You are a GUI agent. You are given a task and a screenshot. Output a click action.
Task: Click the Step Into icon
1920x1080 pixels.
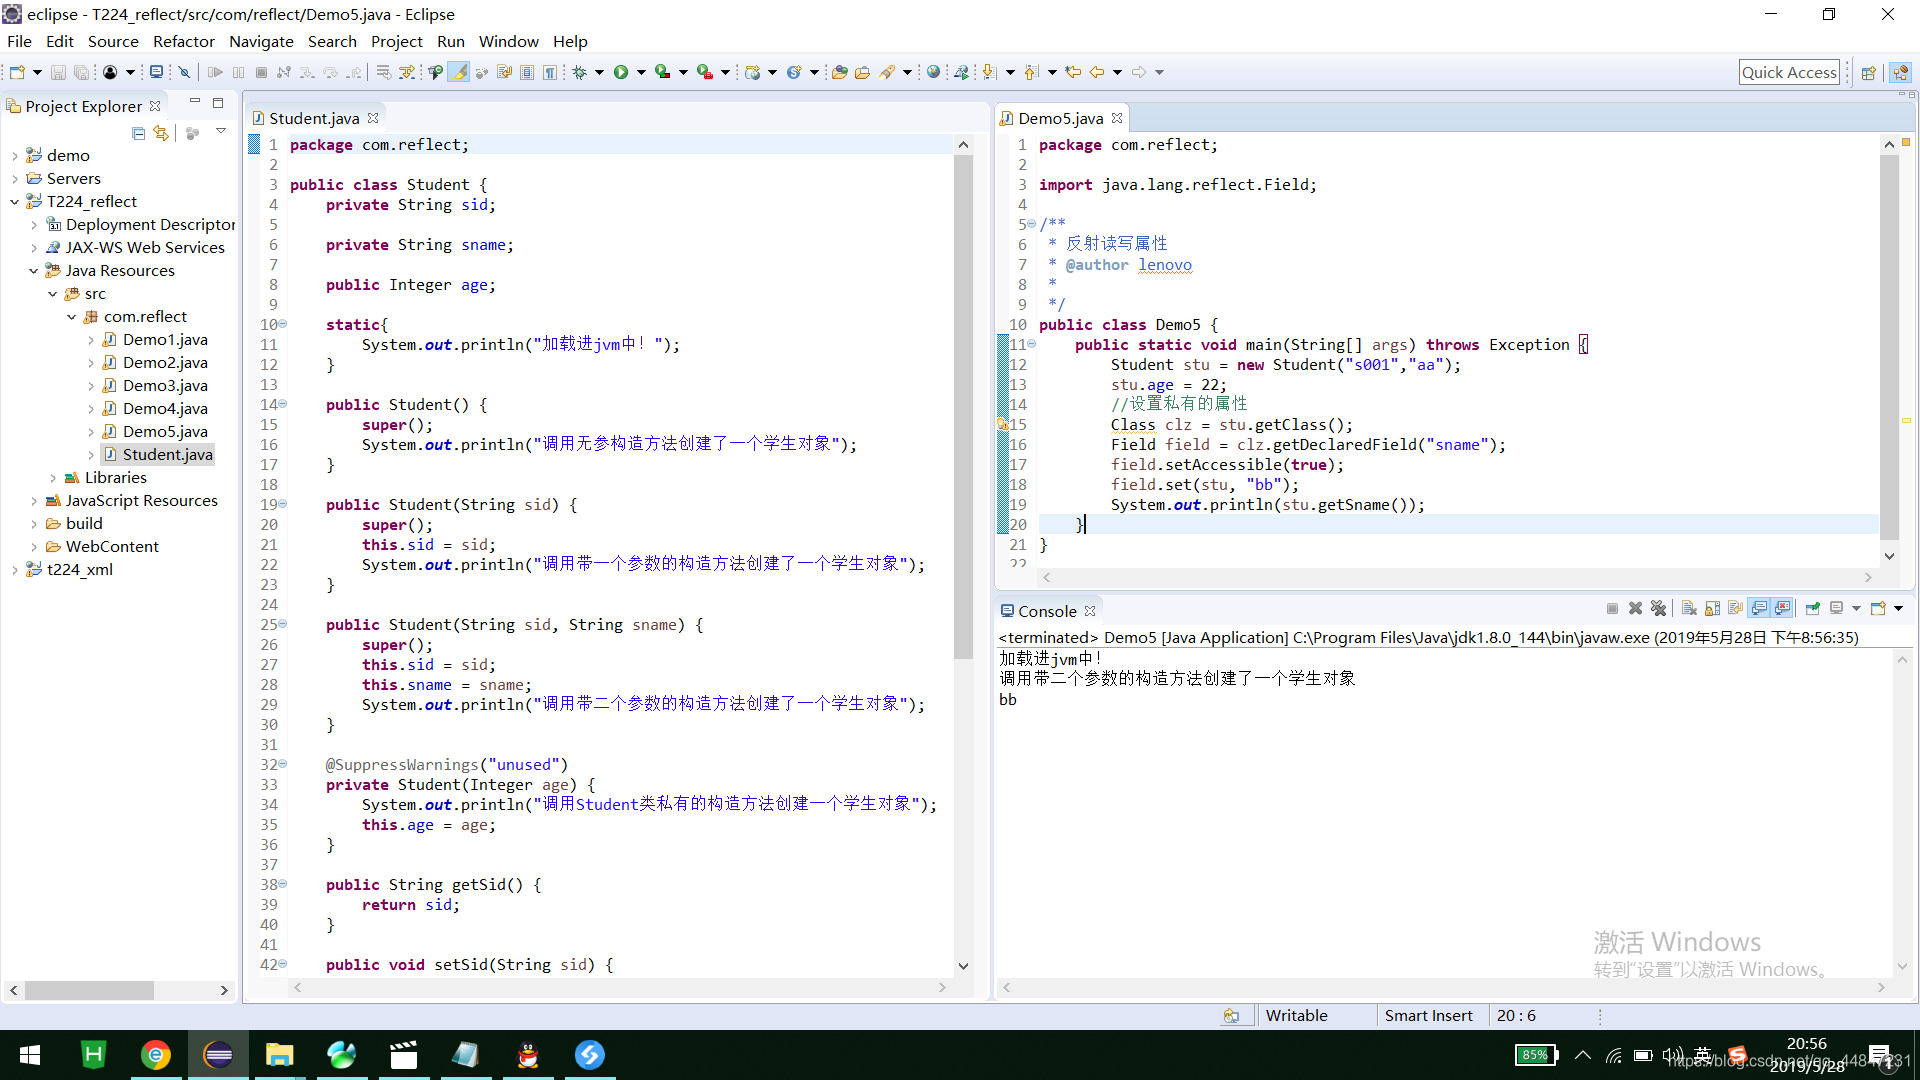[307, 72]
